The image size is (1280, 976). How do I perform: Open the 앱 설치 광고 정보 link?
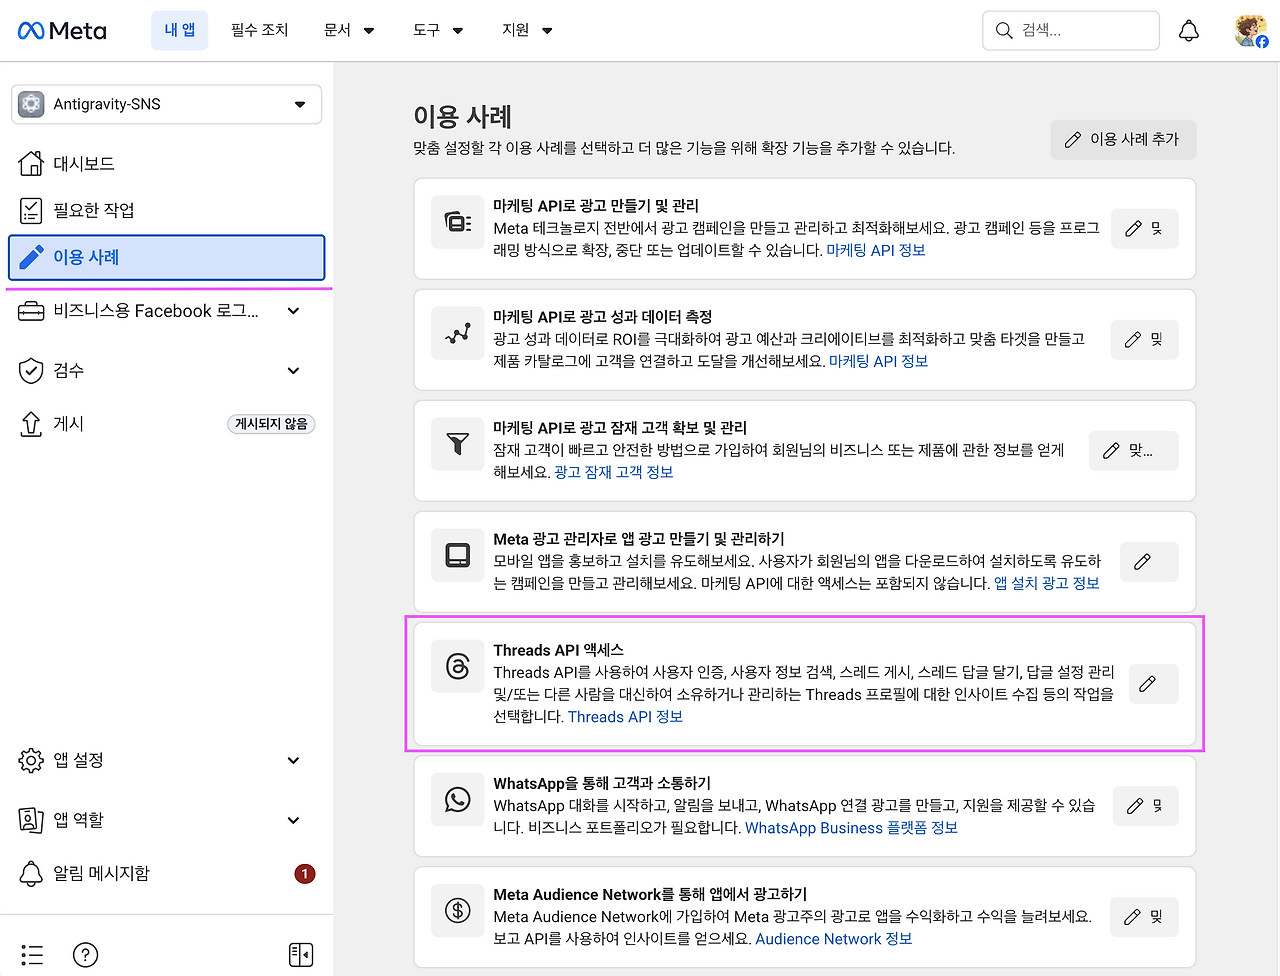click(1047, 584)
